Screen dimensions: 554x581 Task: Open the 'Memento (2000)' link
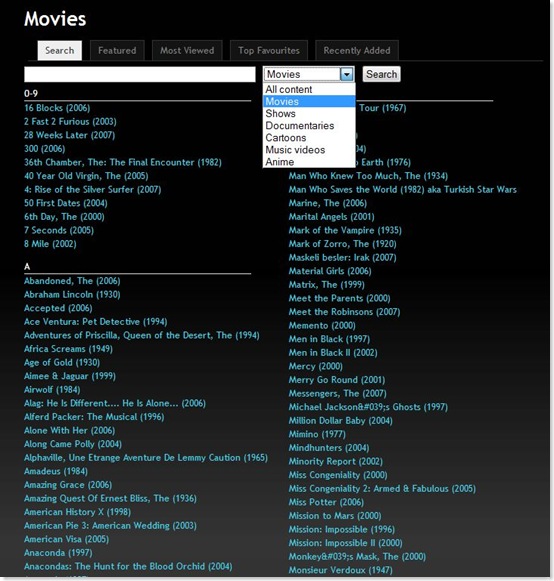pos(322,325)
